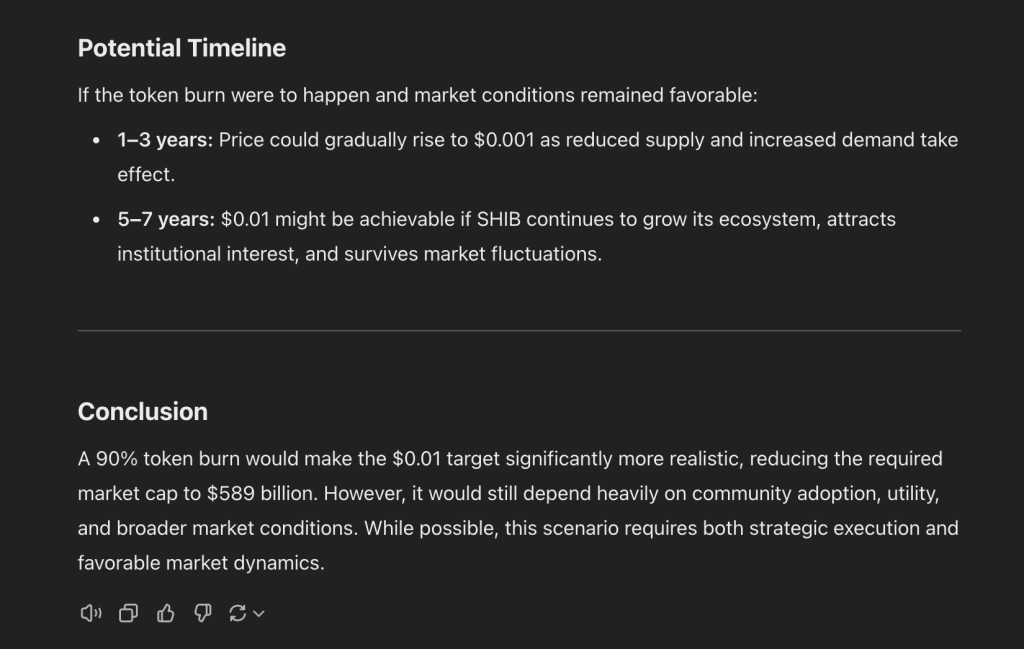Image resolution: width=1024 pixels, height=649 pixels.
Task: Click the Read Aloud speaker icon
Action: 90,613
